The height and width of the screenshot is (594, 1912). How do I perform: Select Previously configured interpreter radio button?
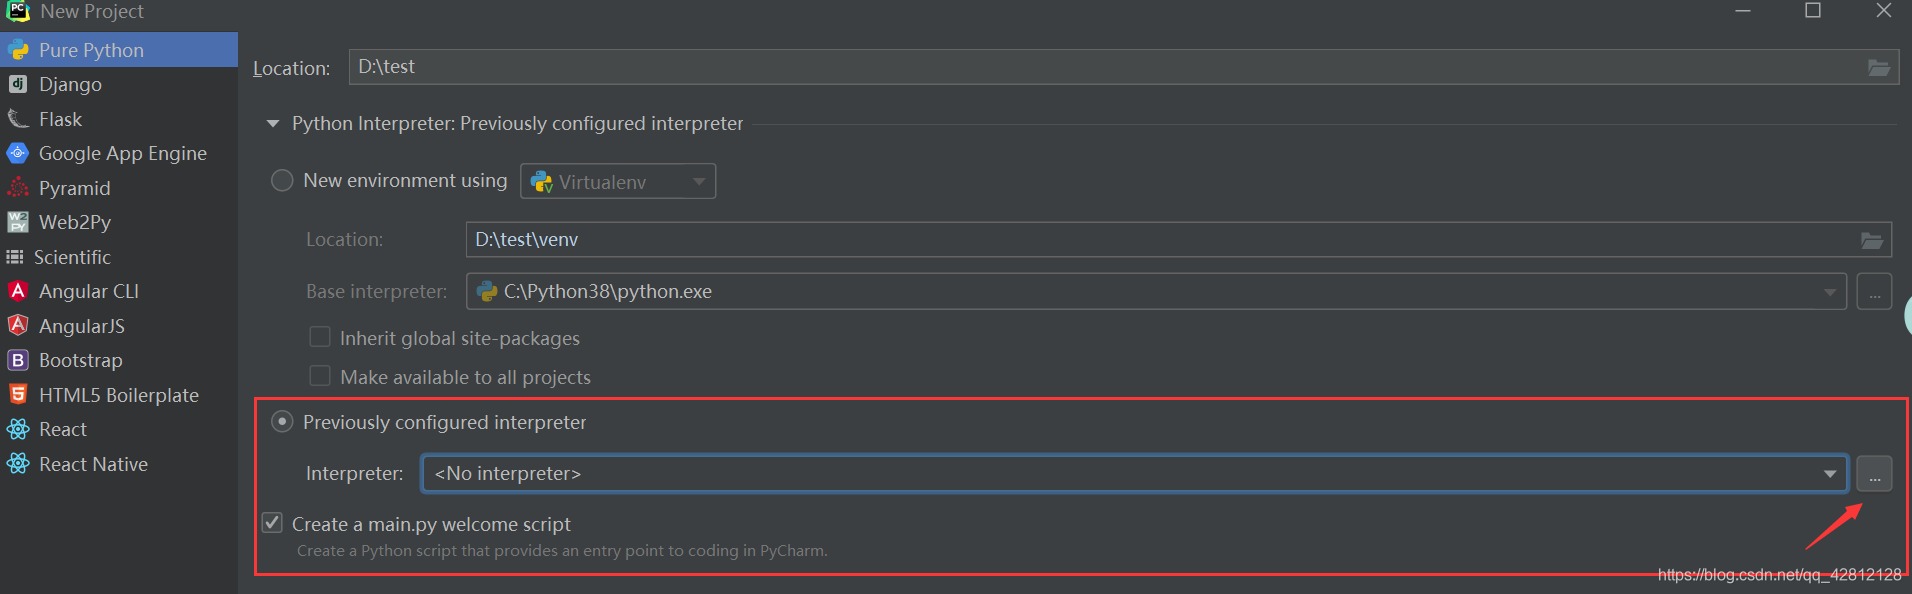click(282, 422)
